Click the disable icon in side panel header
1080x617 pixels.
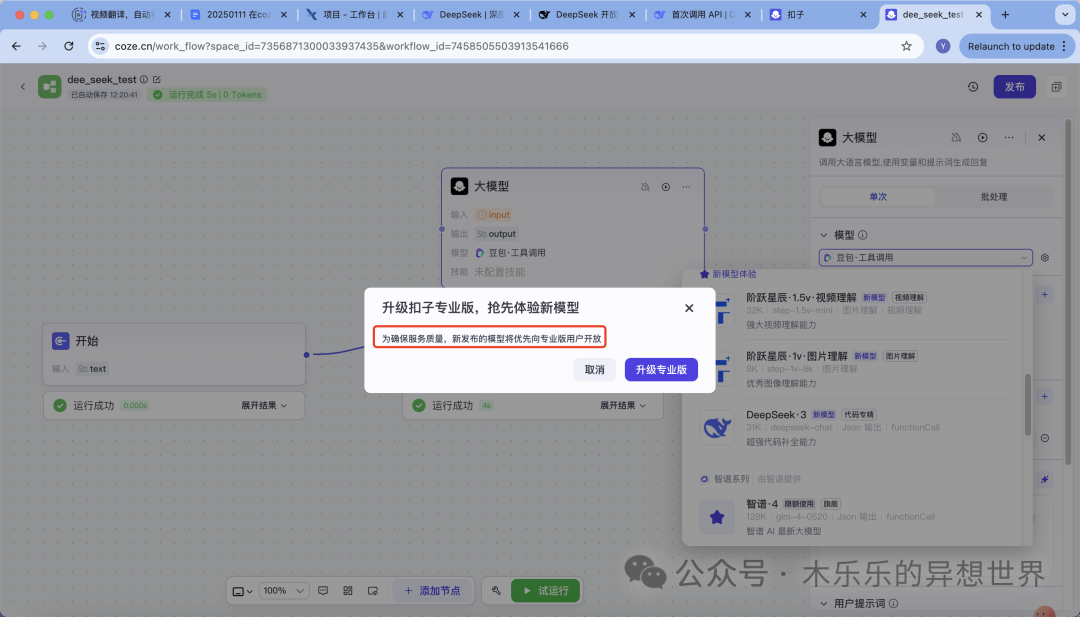[x=956, y=138]
